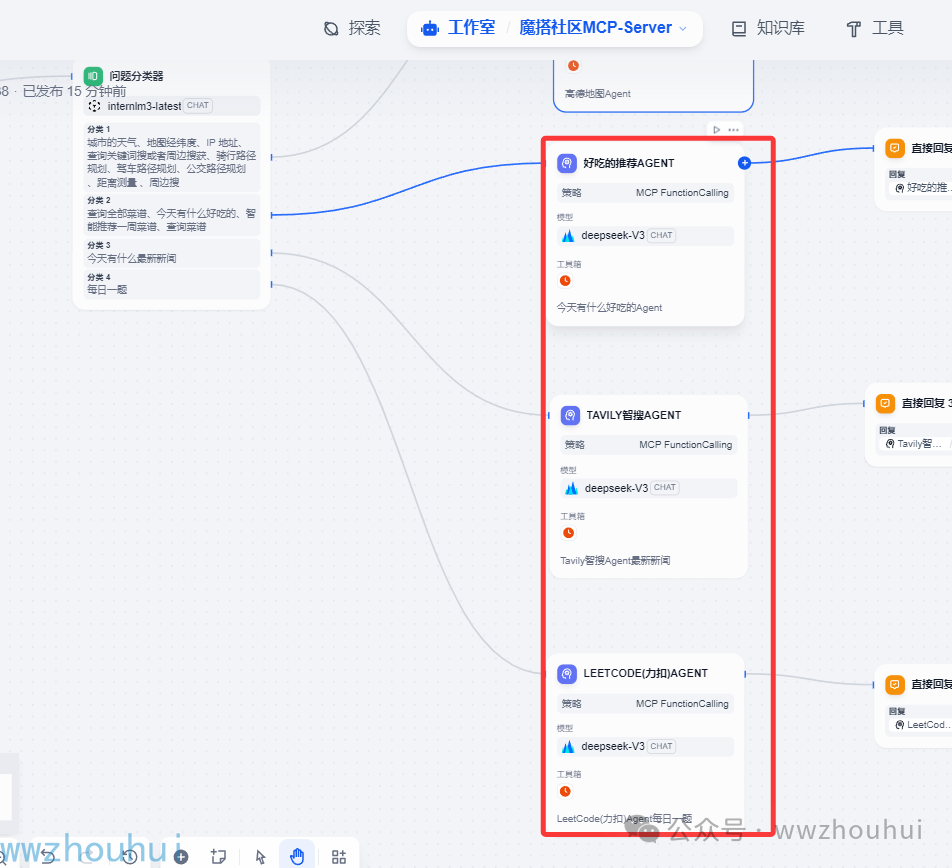This screenshot has height=868, width=952.
Task: Click the undo arrow in bottom toolbar
Action: [47, 856]
